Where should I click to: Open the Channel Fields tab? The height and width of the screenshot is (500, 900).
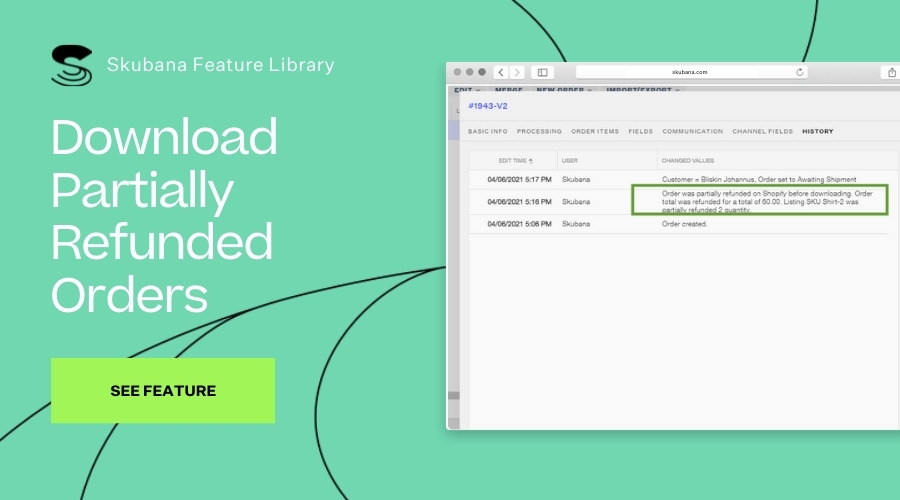point(762,131)
